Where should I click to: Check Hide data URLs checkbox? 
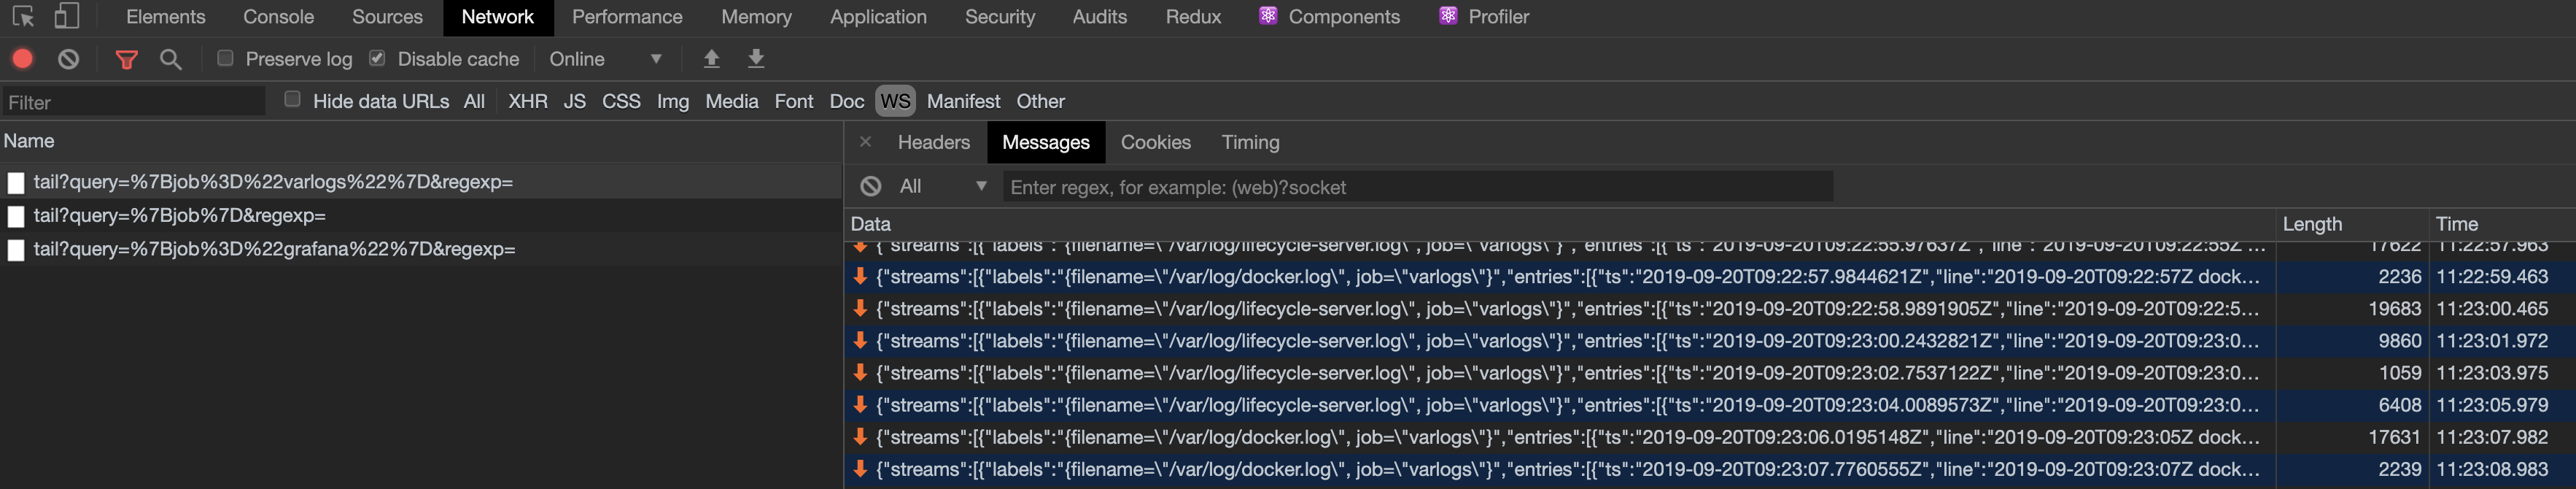point(292,99)
